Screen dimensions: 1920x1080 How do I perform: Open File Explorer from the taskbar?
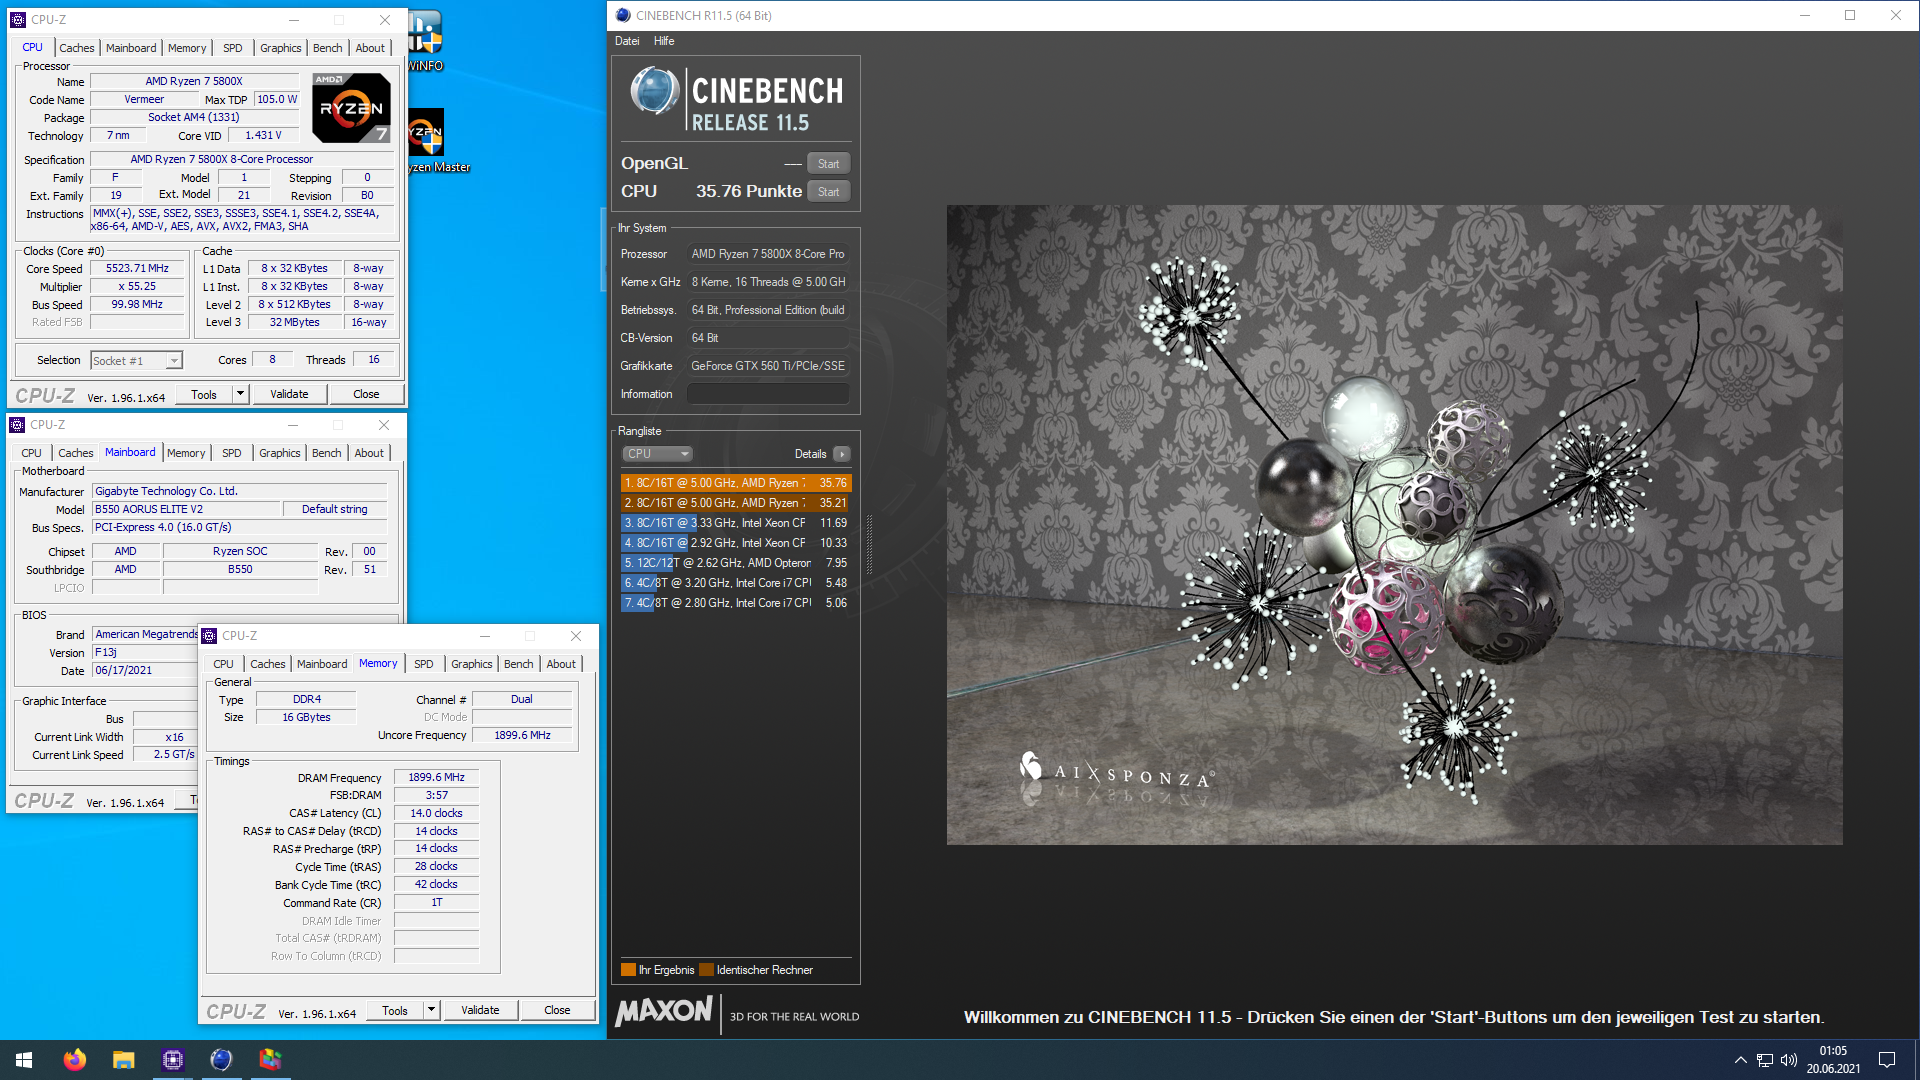pyautogui.click(x=124, y=1060)
